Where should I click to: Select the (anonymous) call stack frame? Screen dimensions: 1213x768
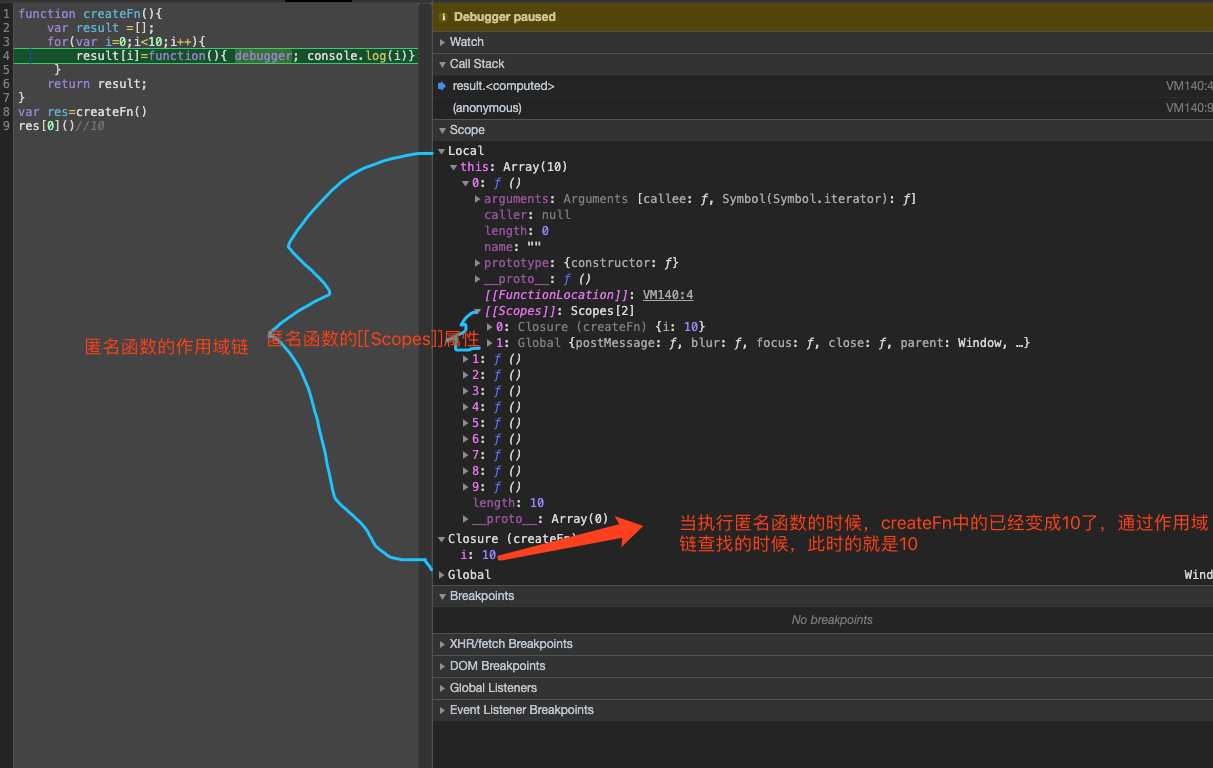coord(487,108)
